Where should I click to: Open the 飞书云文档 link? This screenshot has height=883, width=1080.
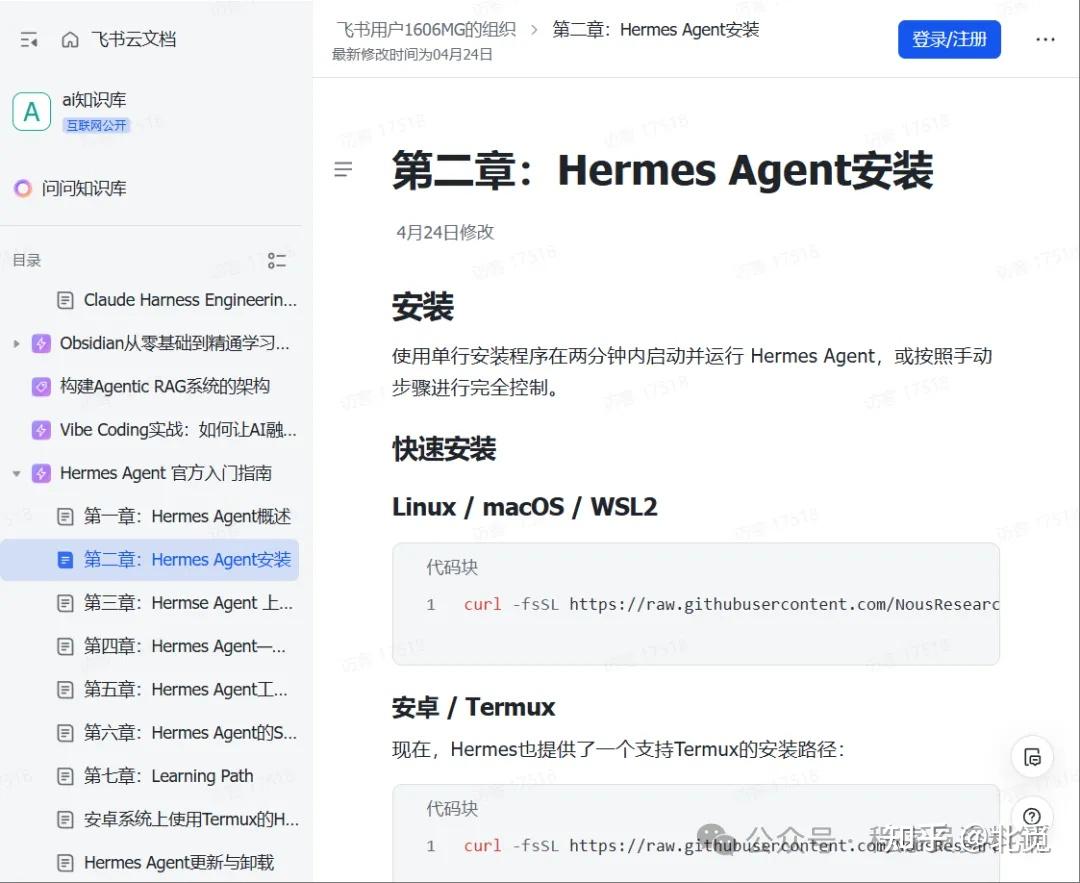click(x=134, y=39)
